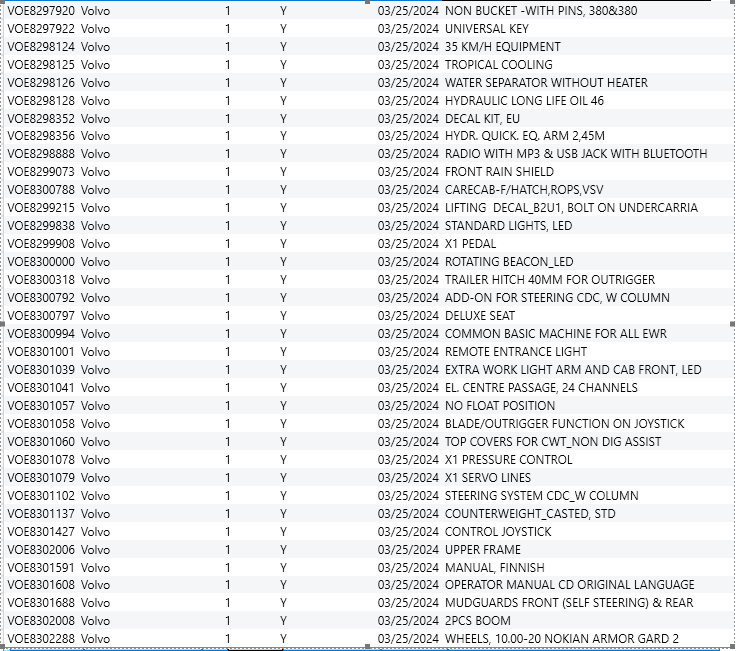Select part number VOE8299838
The height and width of the screenshot is (651, 738).
(x=41, y=226)
